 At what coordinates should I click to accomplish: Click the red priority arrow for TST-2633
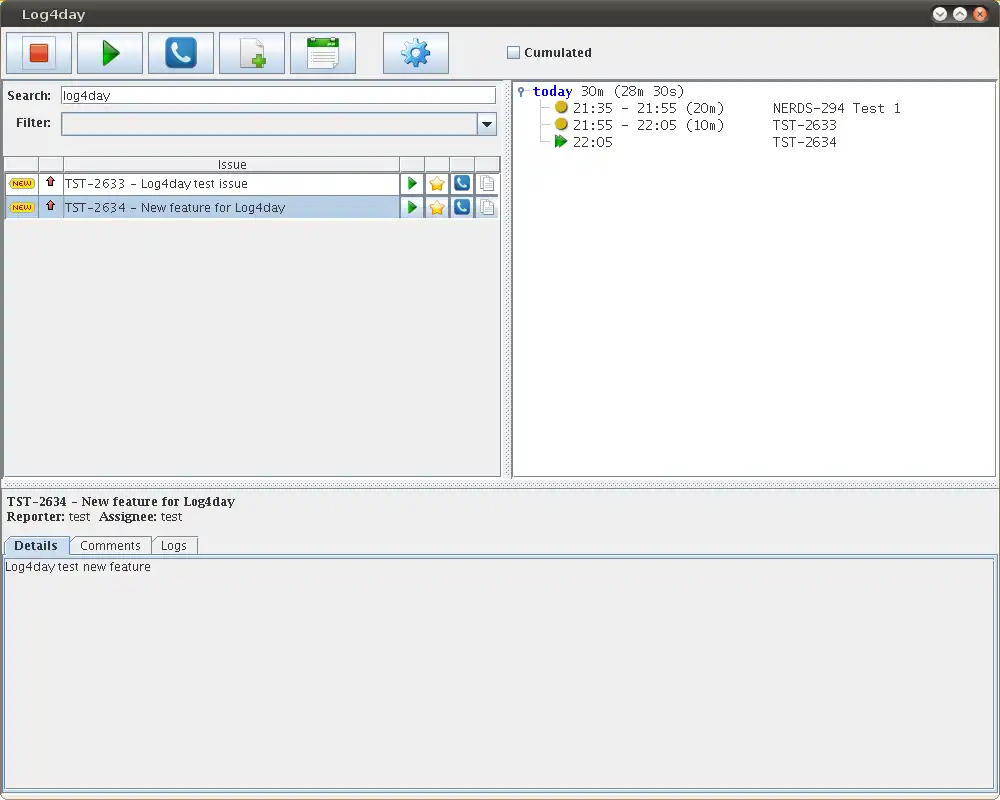click(50, 182)
